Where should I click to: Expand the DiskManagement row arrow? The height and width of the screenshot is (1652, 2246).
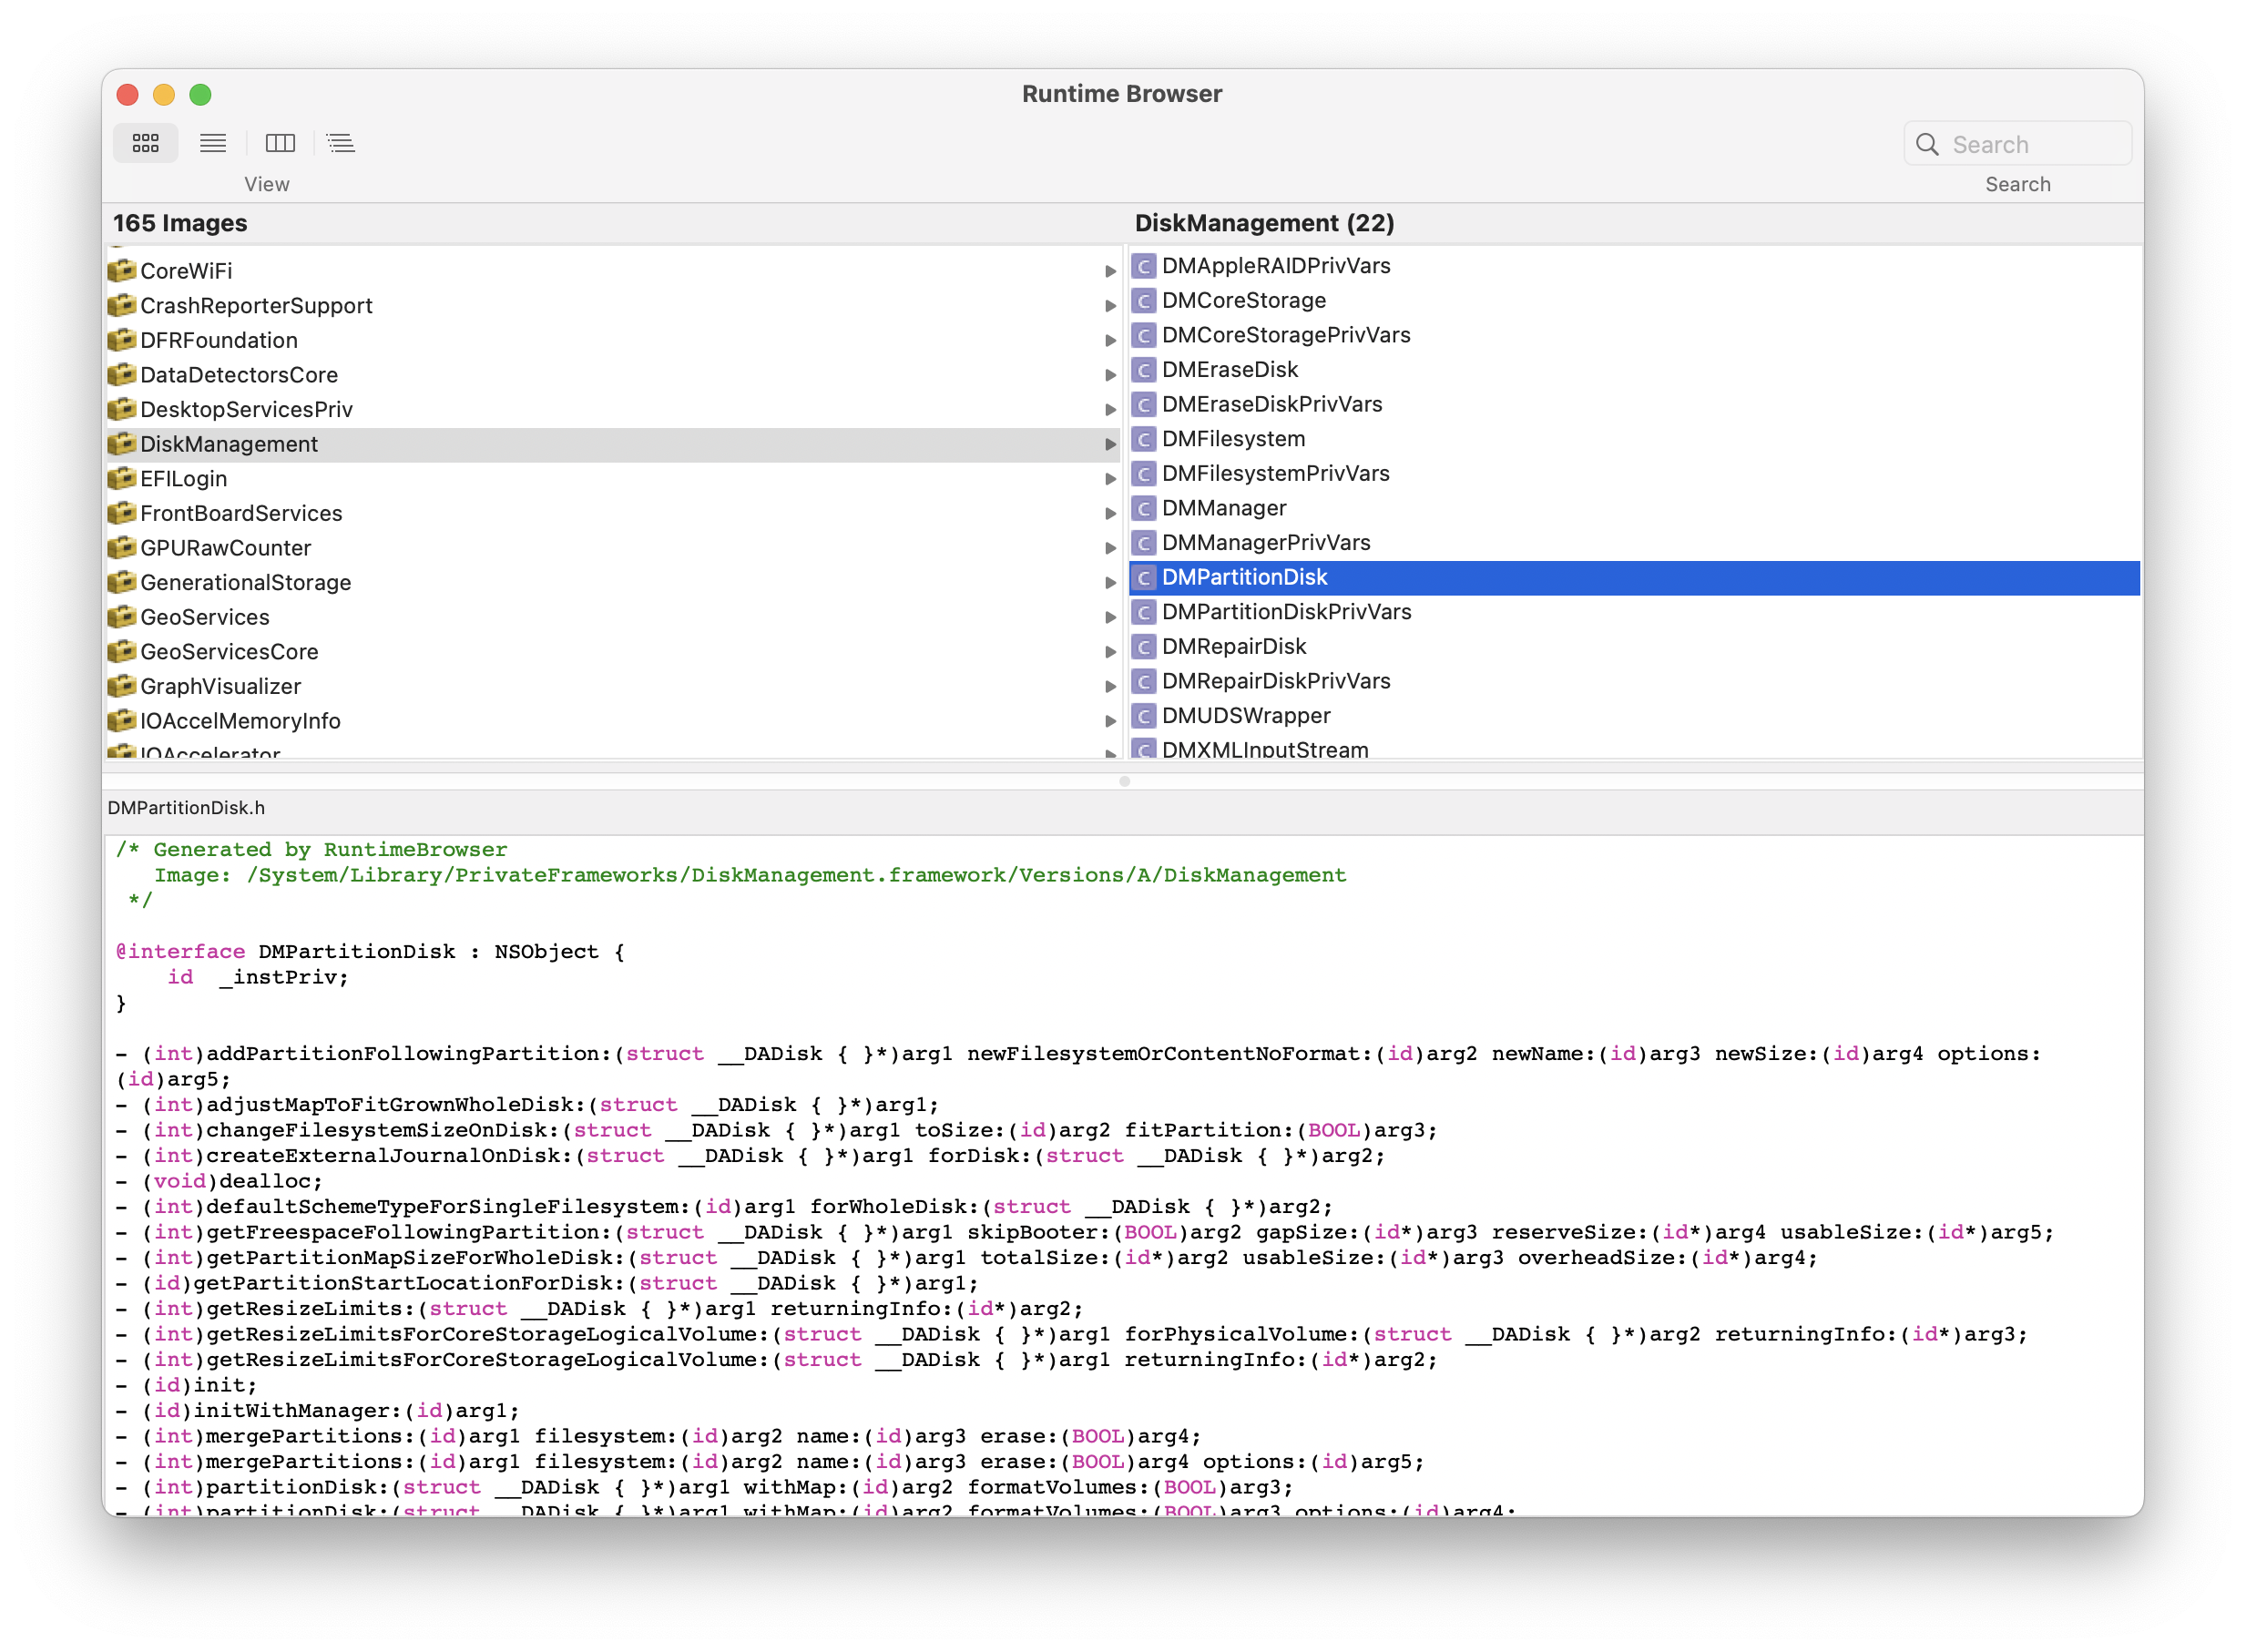pyautogui.click(x=1110, y=444)
